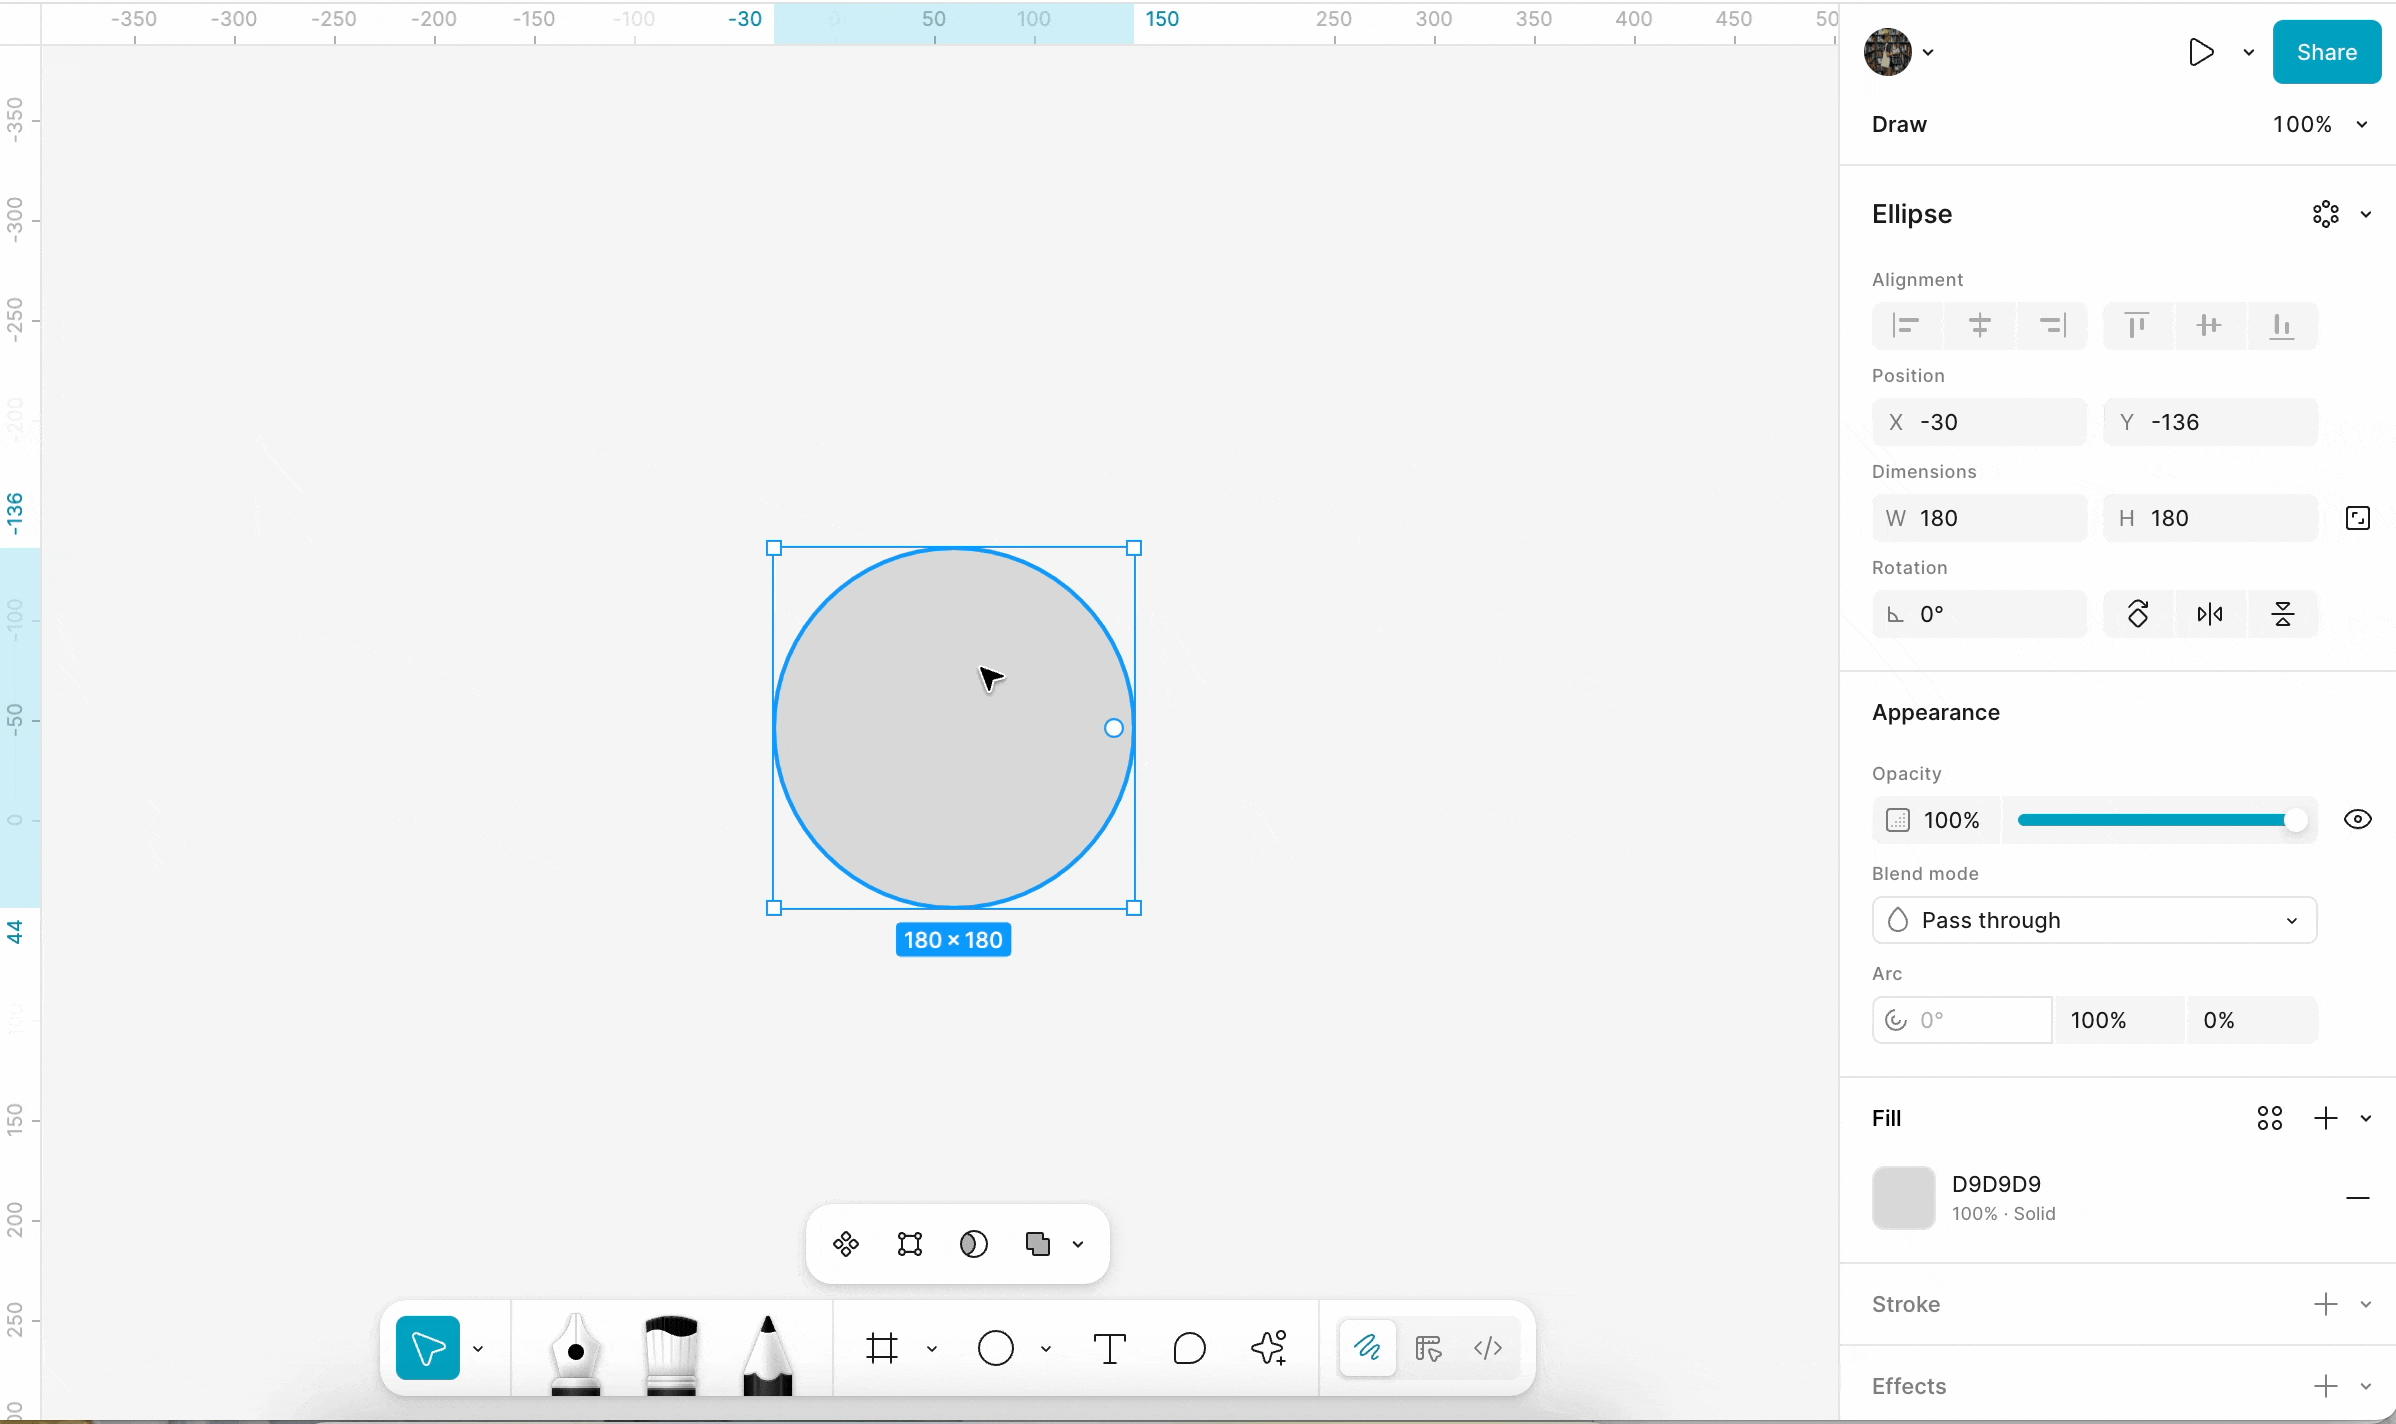Click the Arc start angle field
The image size is (2396, 1424).
(x=1962, y=1020)
